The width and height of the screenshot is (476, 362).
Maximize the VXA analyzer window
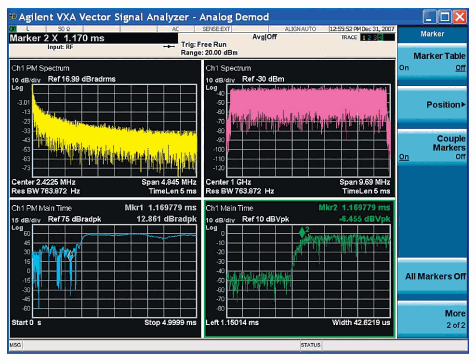pyautogui.click(x=444, y=16)
